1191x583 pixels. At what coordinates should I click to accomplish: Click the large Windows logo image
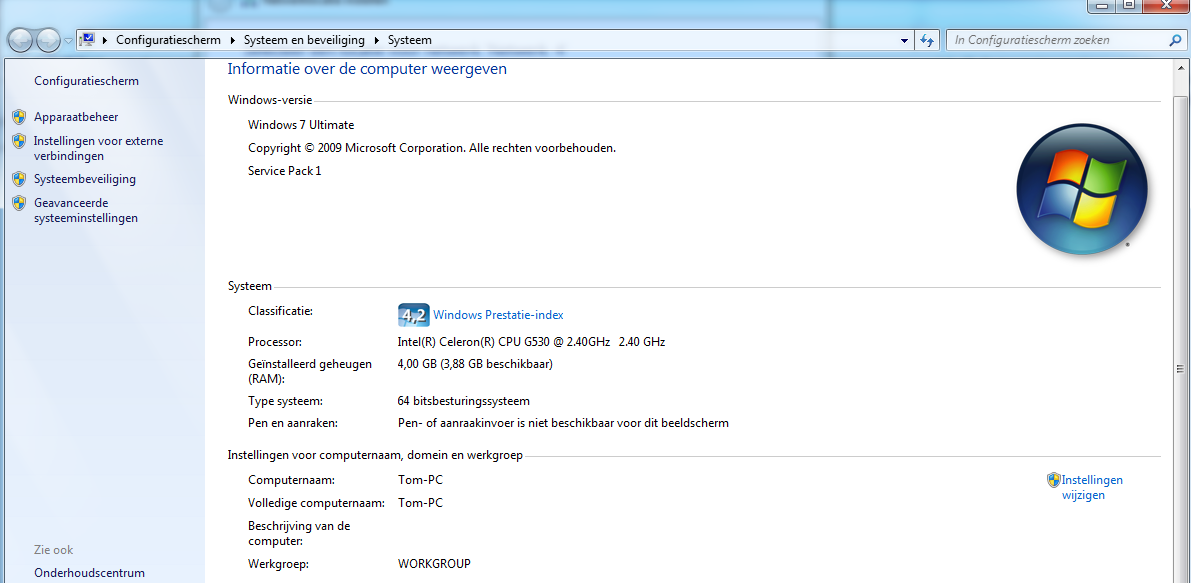coord(1082,188)
